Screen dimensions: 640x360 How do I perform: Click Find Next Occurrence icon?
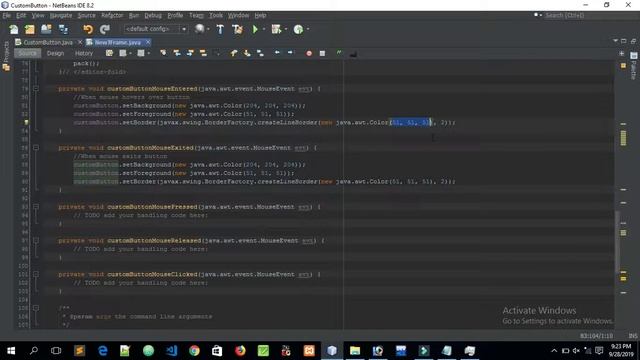(x=190, y=53)
